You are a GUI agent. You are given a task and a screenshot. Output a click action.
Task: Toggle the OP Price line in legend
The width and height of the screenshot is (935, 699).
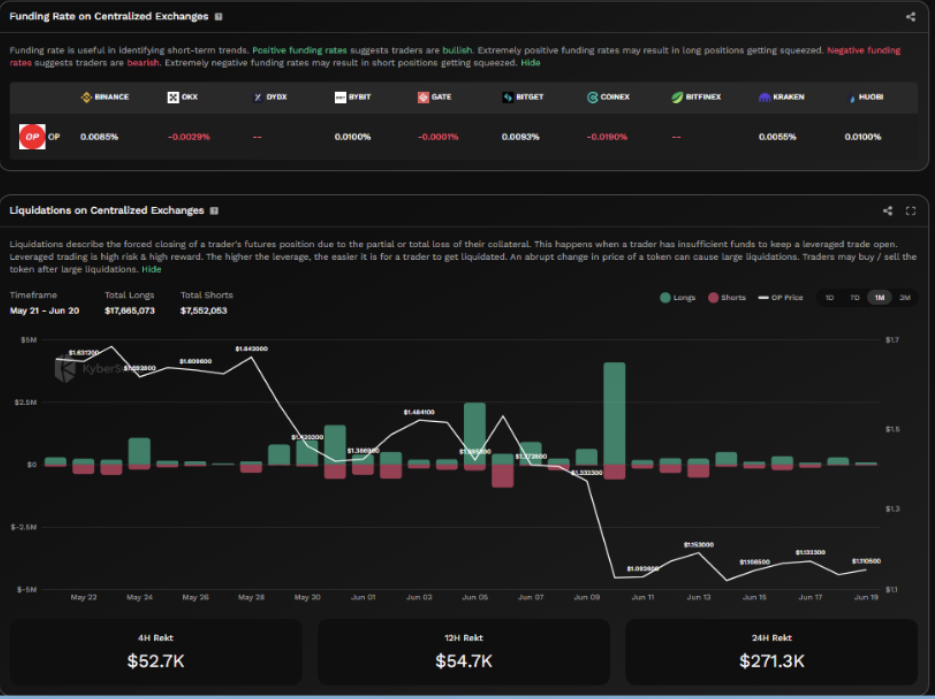780,298
